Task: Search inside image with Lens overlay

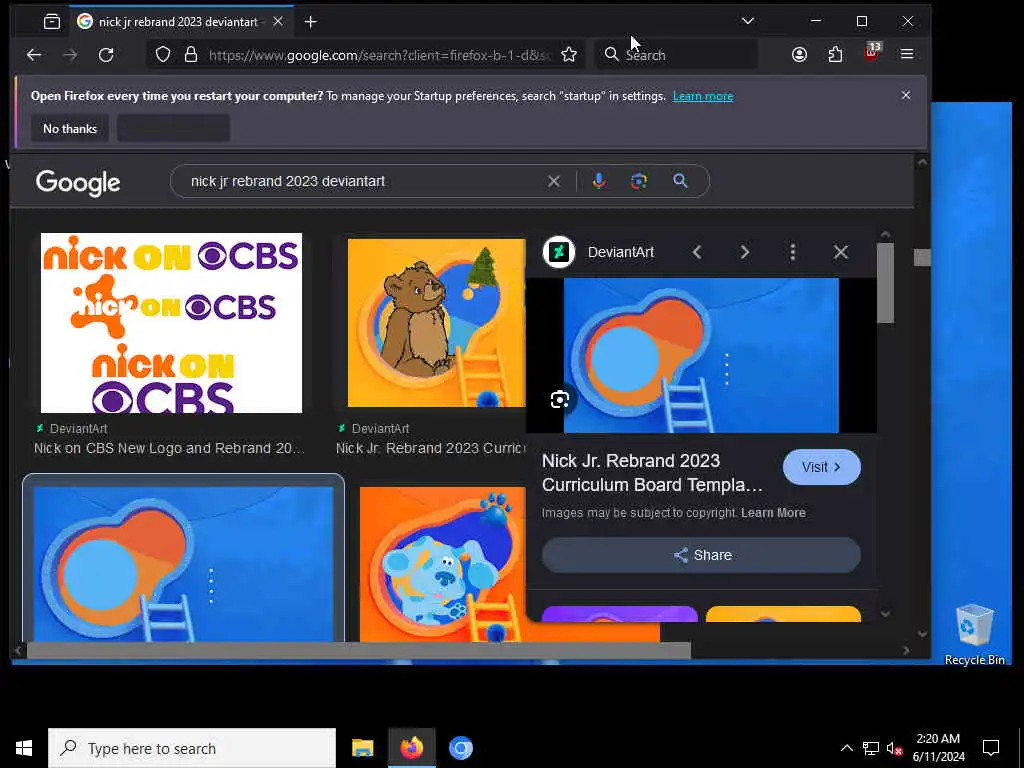Action: pos(560,400)
